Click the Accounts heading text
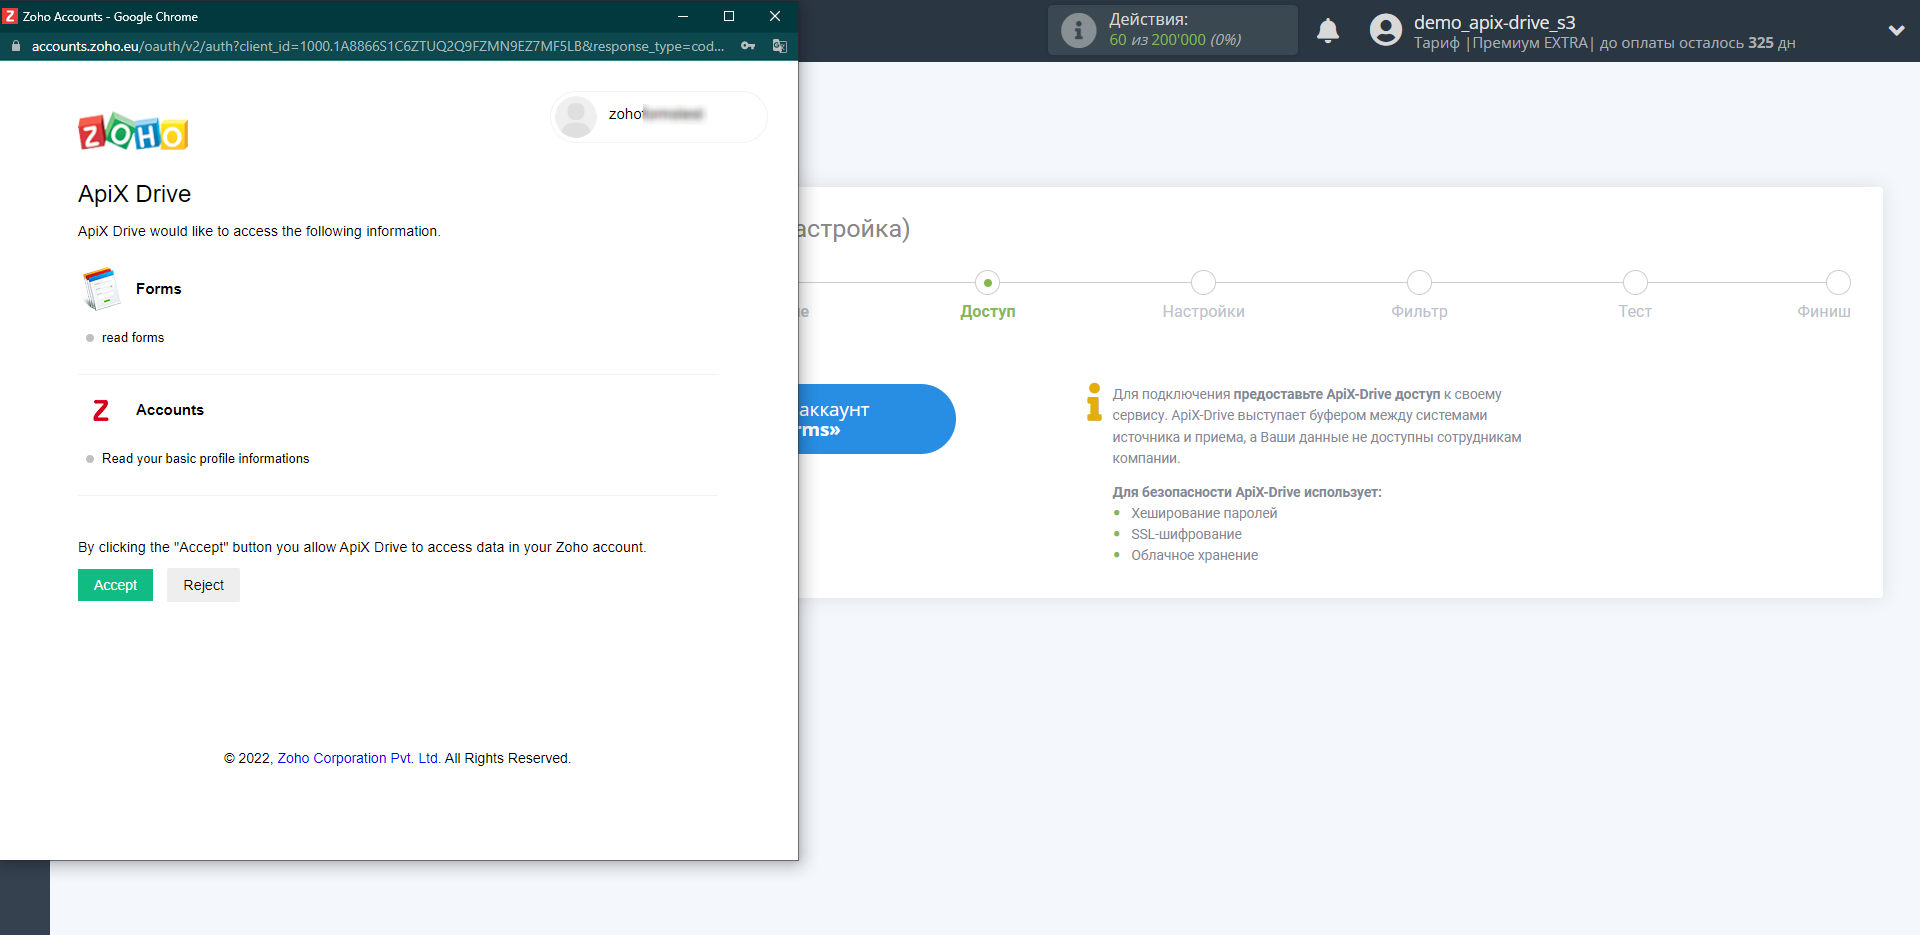The width and height of the screenshot is (1920, 935). click(169, 410)
